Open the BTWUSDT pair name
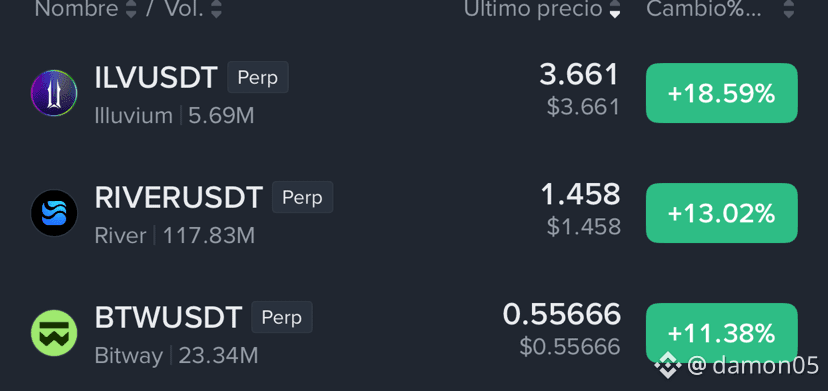The height and width of the screenshot is (391, 828). tap(168, 318)
